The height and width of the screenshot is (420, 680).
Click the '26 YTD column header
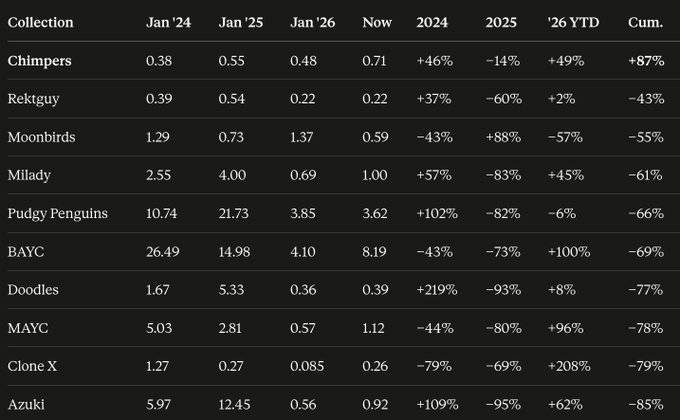click(x=573, y=23)
